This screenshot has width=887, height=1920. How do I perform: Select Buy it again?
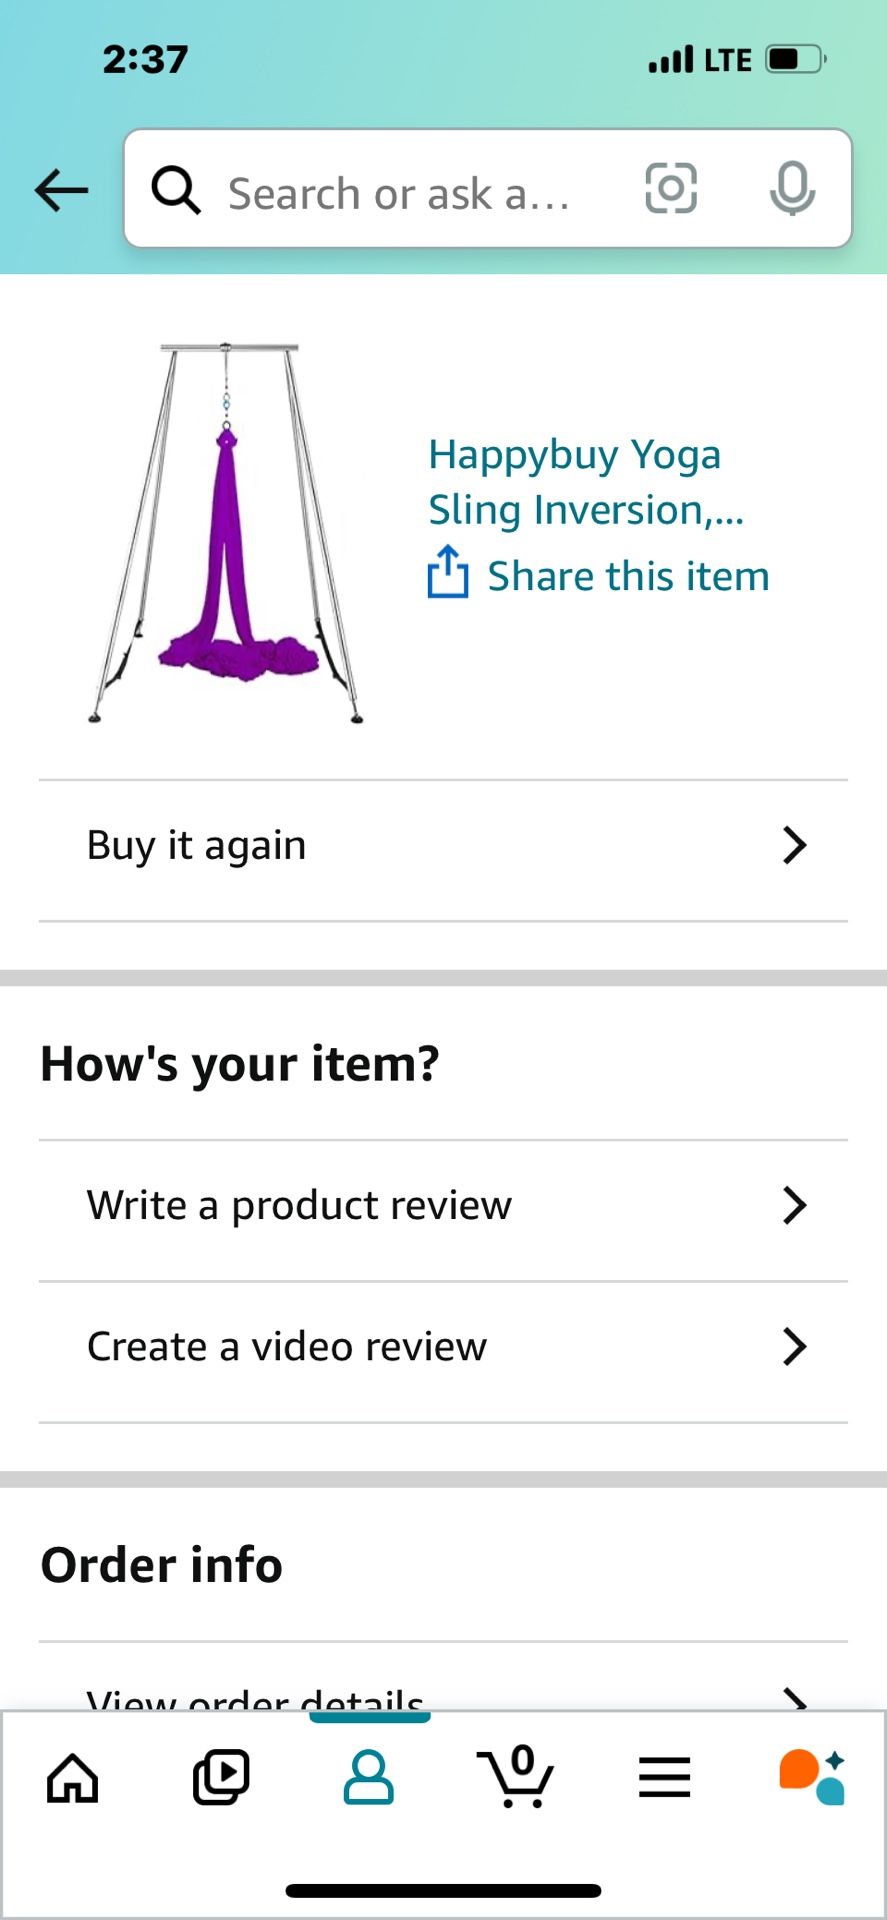(197, 846)
